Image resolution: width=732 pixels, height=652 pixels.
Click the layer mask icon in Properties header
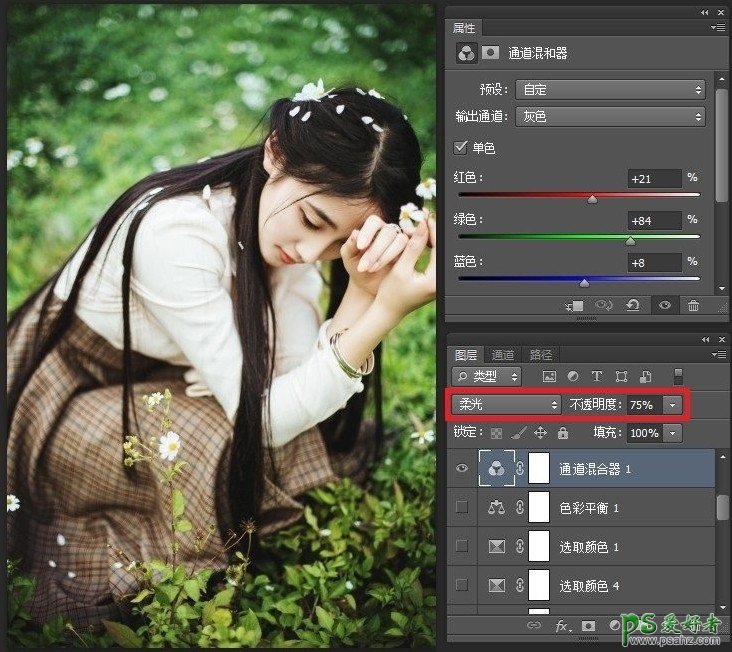[491, 53]
